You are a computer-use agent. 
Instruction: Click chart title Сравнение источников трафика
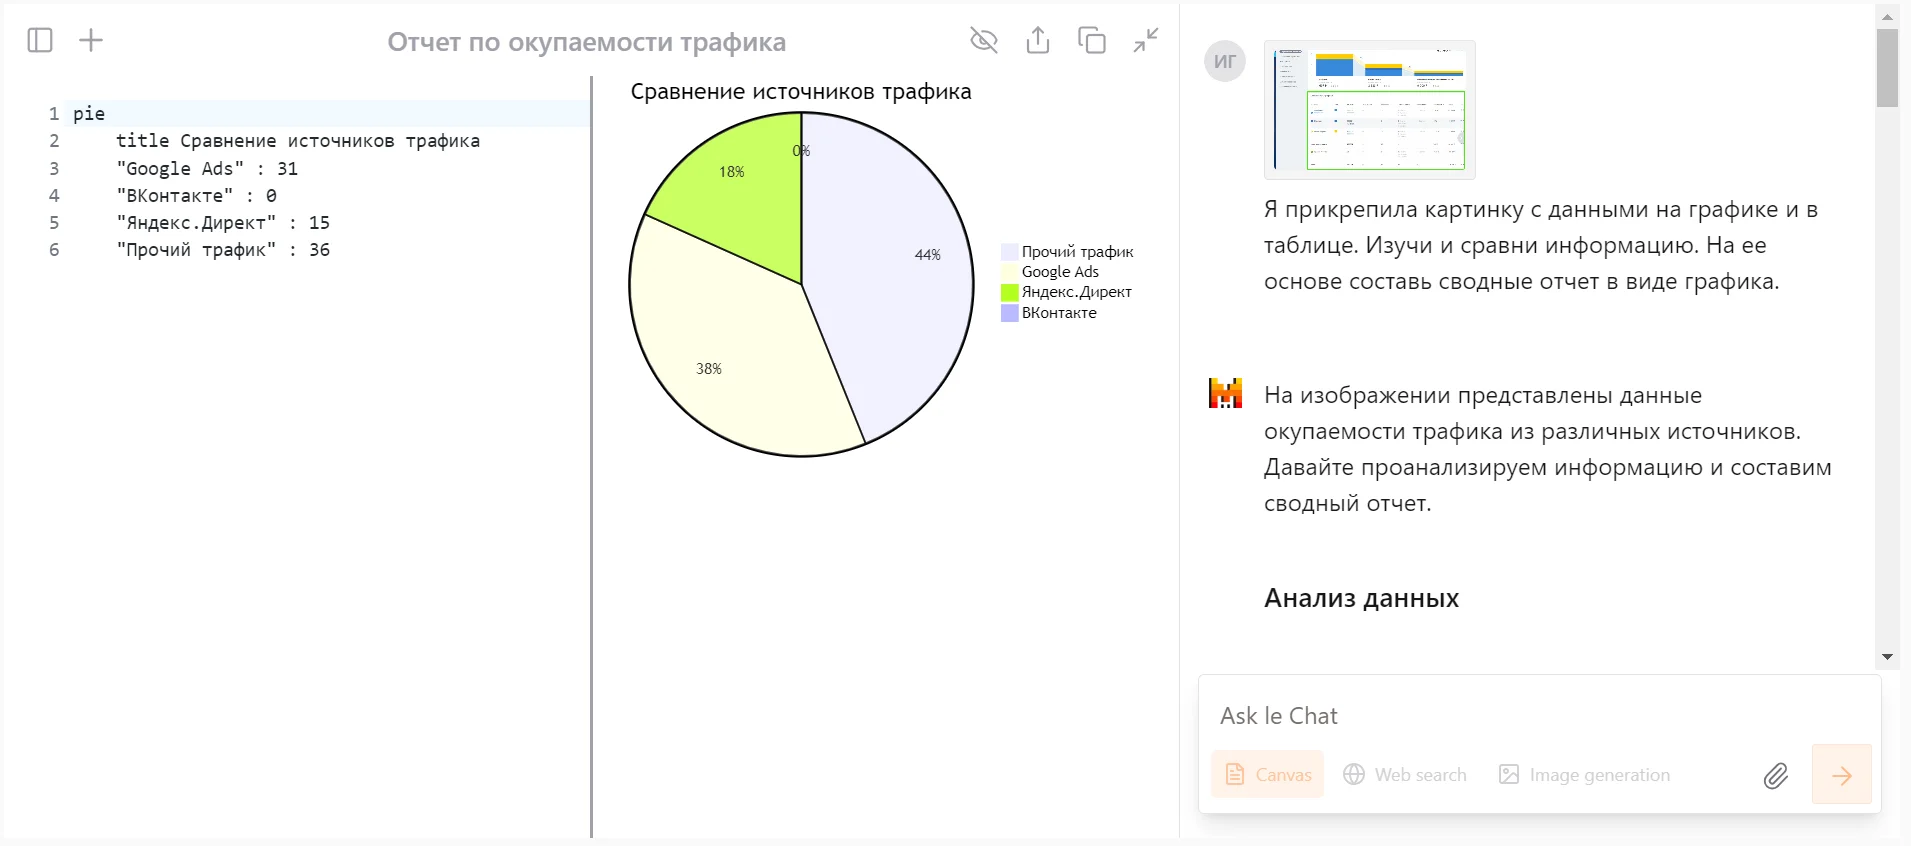[x=801, y=91]
